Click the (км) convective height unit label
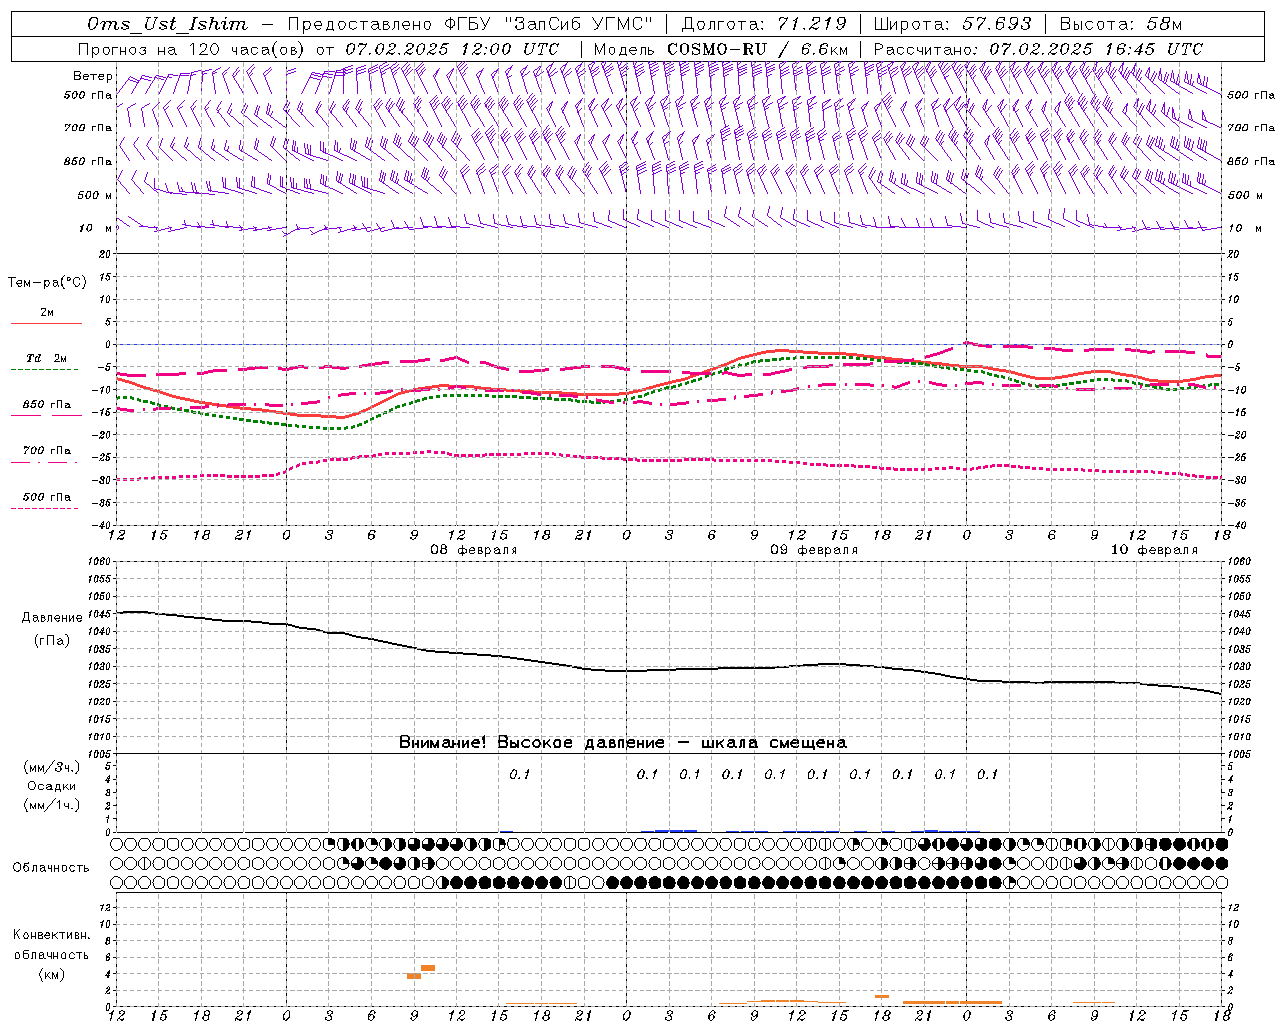This screenshot has width=1280, height=1024. click(52, 974)
